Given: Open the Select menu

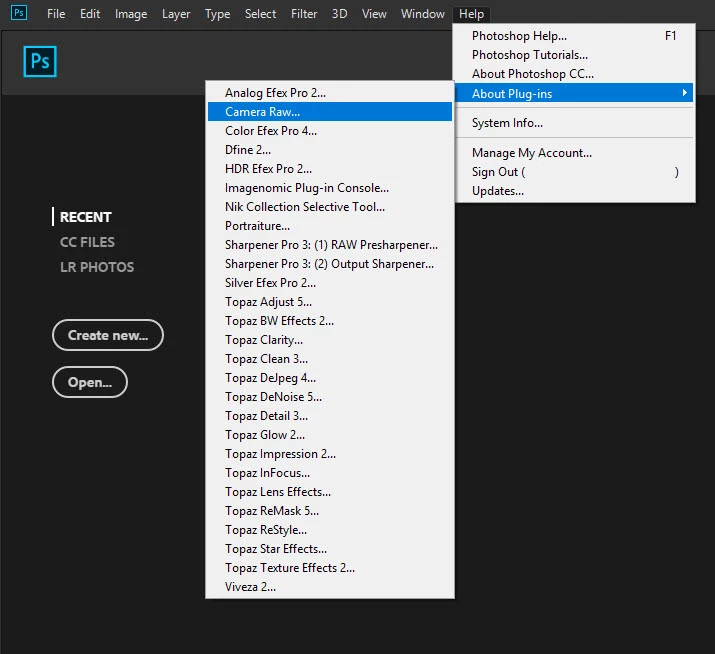Looking at the screenshot, I should click(x=260, y=14).
